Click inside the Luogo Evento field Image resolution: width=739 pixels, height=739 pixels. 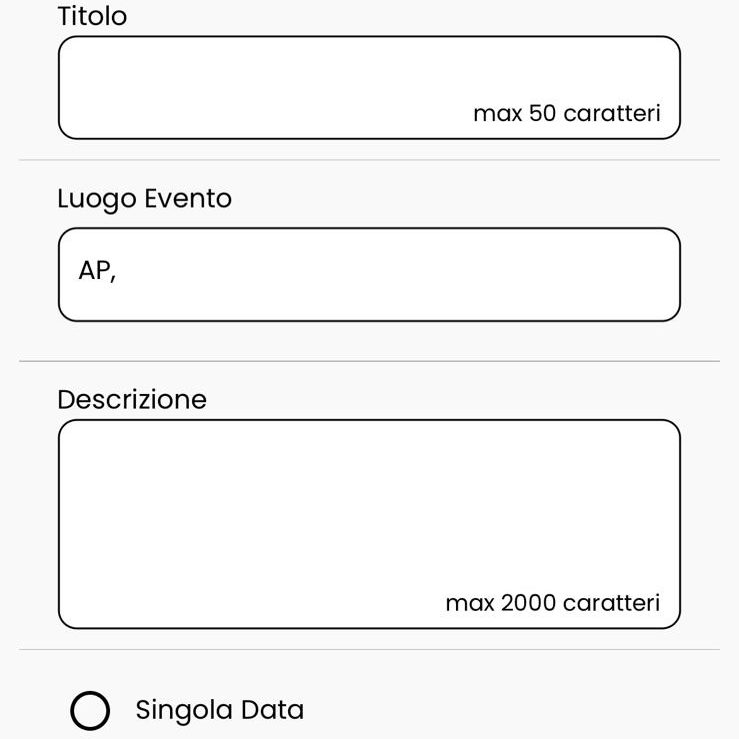(x=369, y=275)
